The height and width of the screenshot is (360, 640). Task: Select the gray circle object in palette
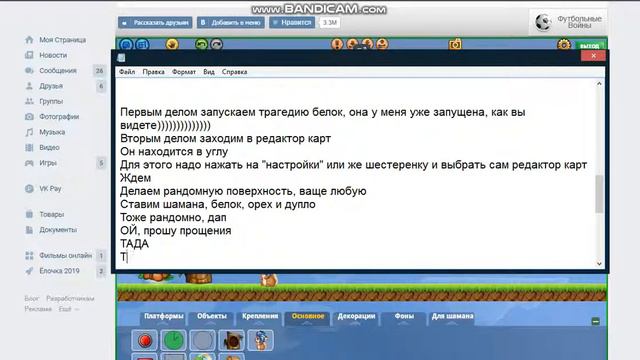202,340
